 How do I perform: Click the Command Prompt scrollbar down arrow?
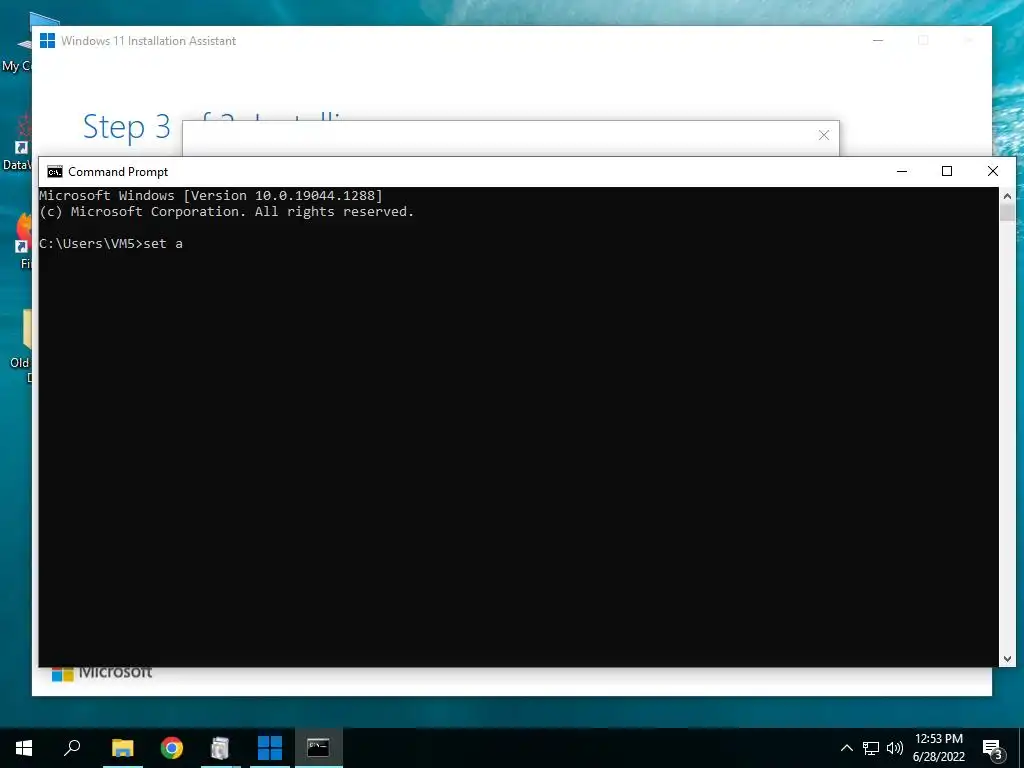tap(1007, 659)
